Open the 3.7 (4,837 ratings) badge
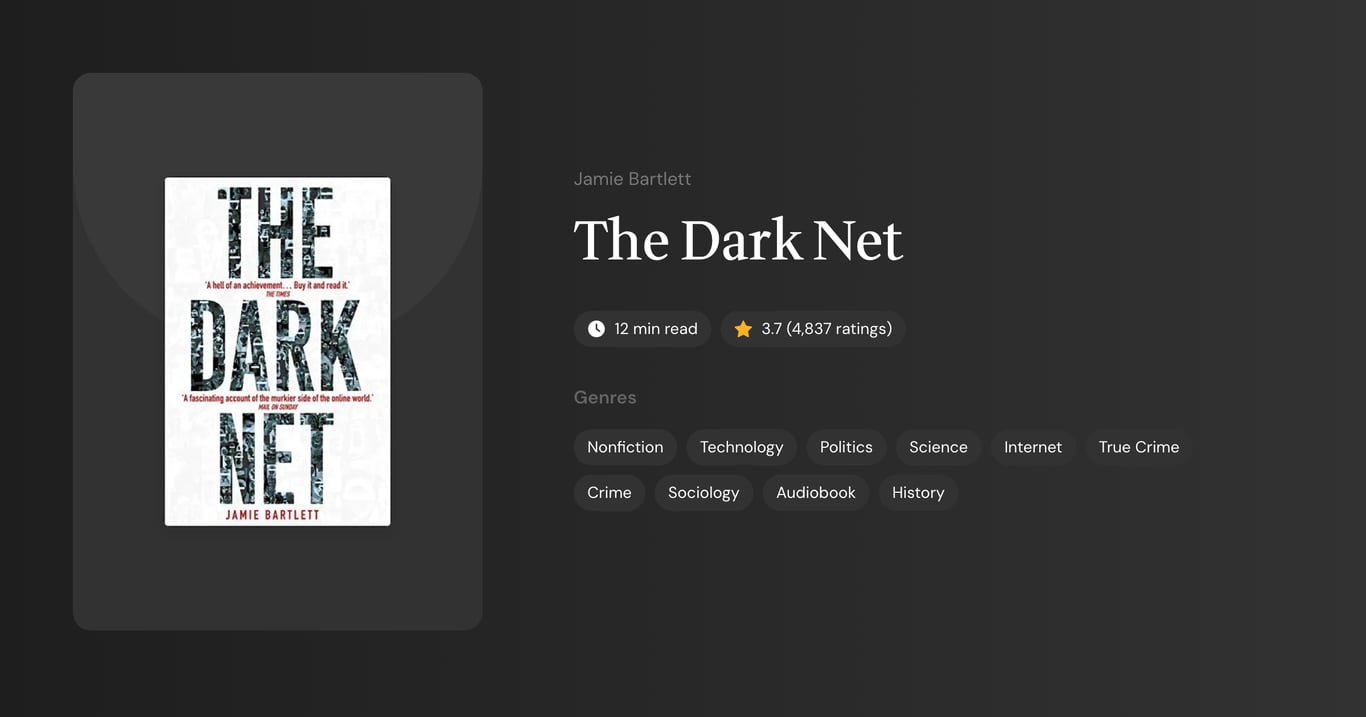The image size is (1366, 717). 813,329
